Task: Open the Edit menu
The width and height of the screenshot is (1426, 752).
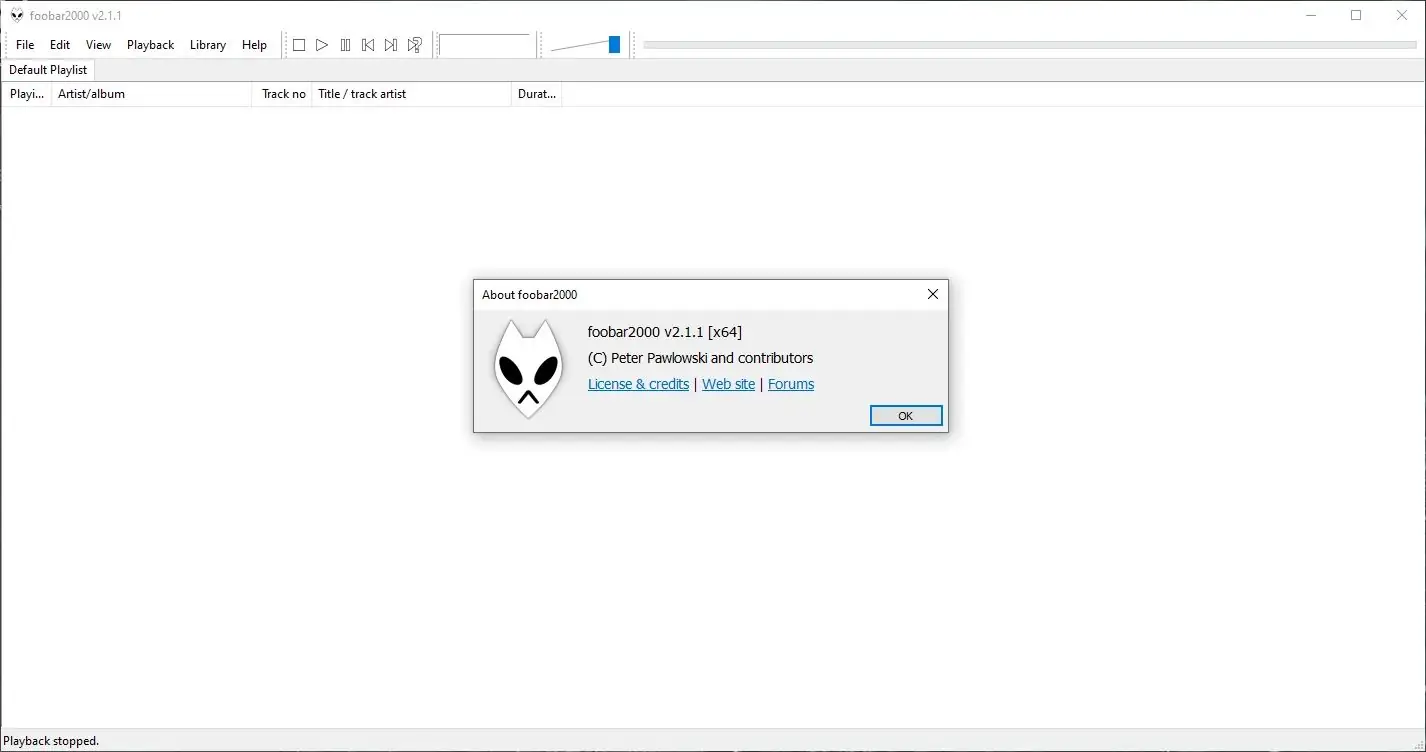Action: coord(60,45)
